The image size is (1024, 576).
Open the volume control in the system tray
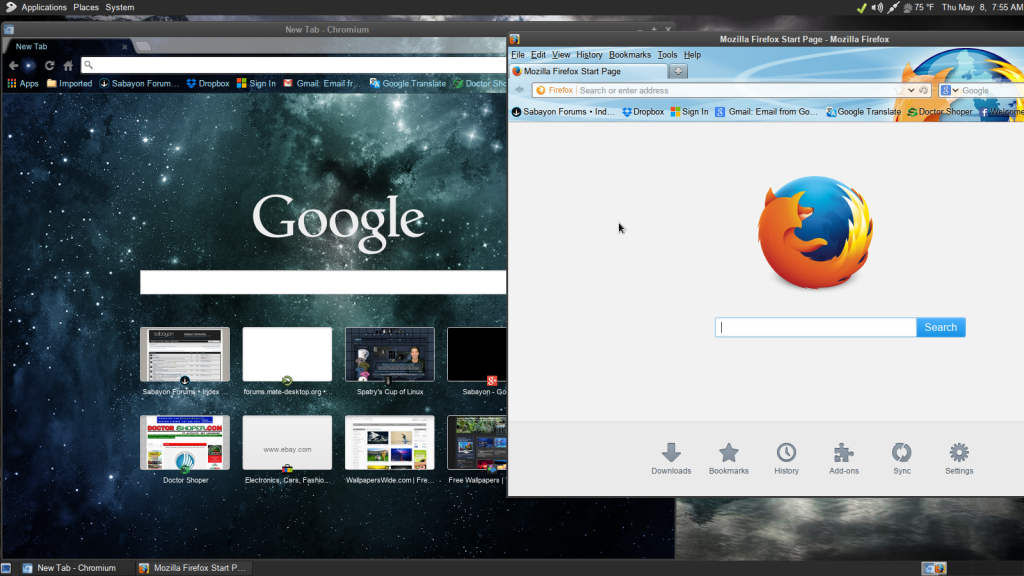tap(877, 7)
